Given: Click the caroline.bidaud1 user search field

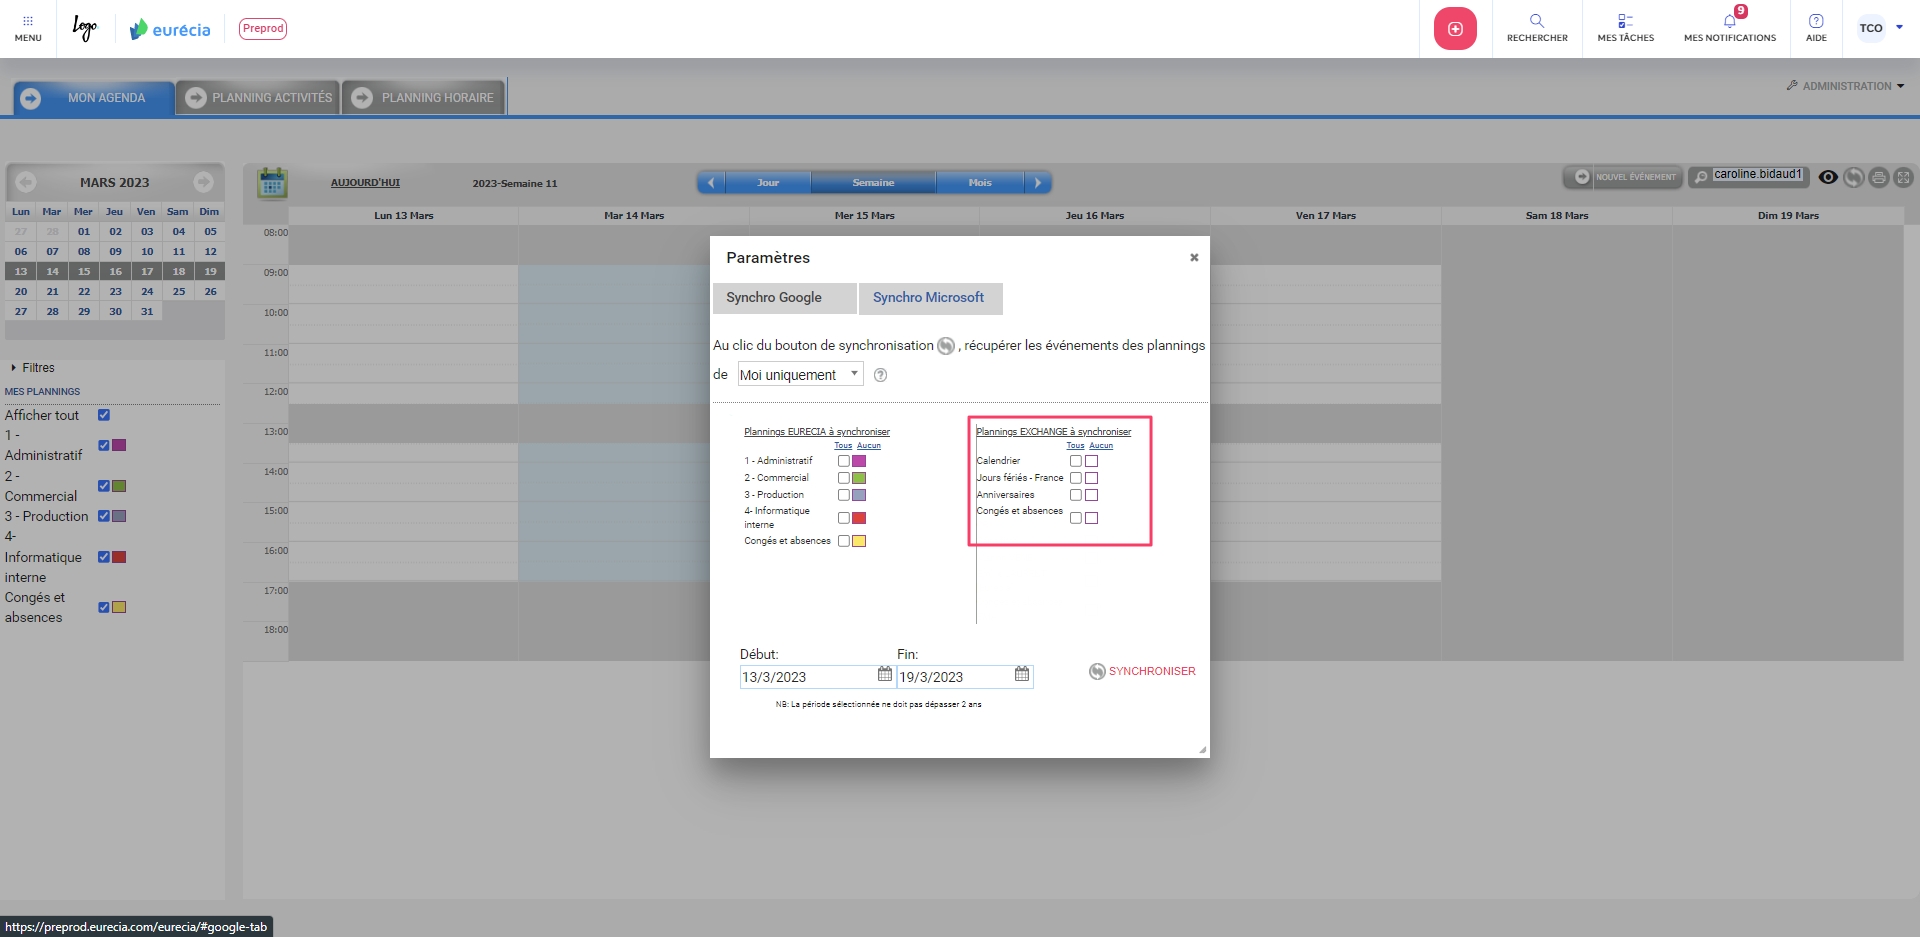Looking at the screenshot, I should [1758, 175].
